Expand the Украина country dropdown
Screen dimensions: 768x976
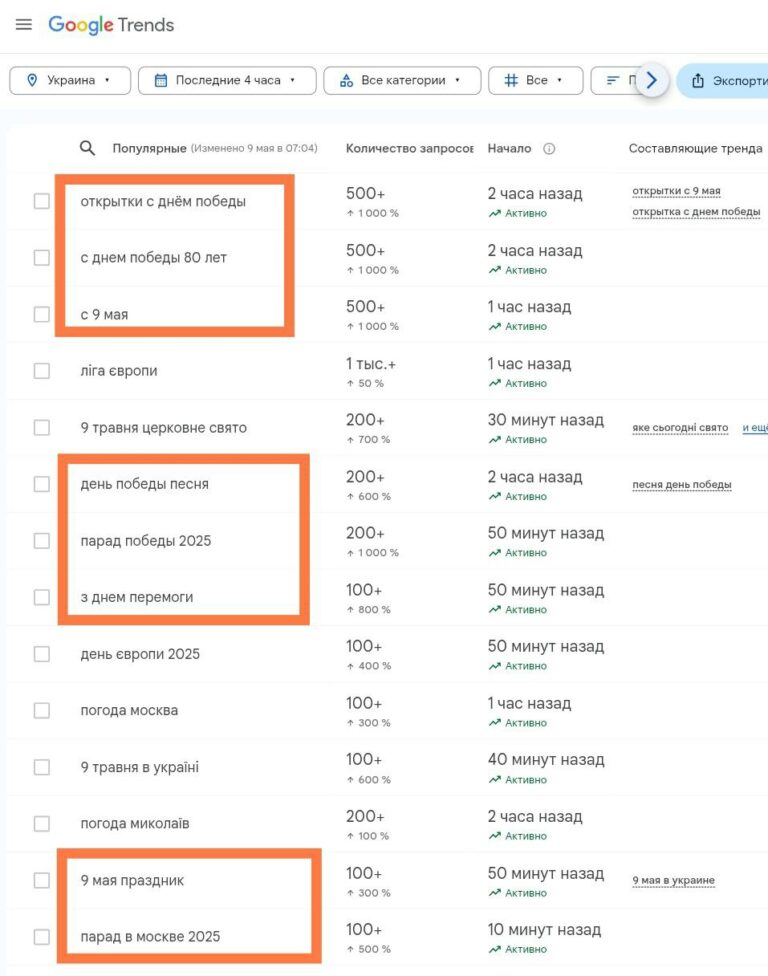click(x=69, y=81)
